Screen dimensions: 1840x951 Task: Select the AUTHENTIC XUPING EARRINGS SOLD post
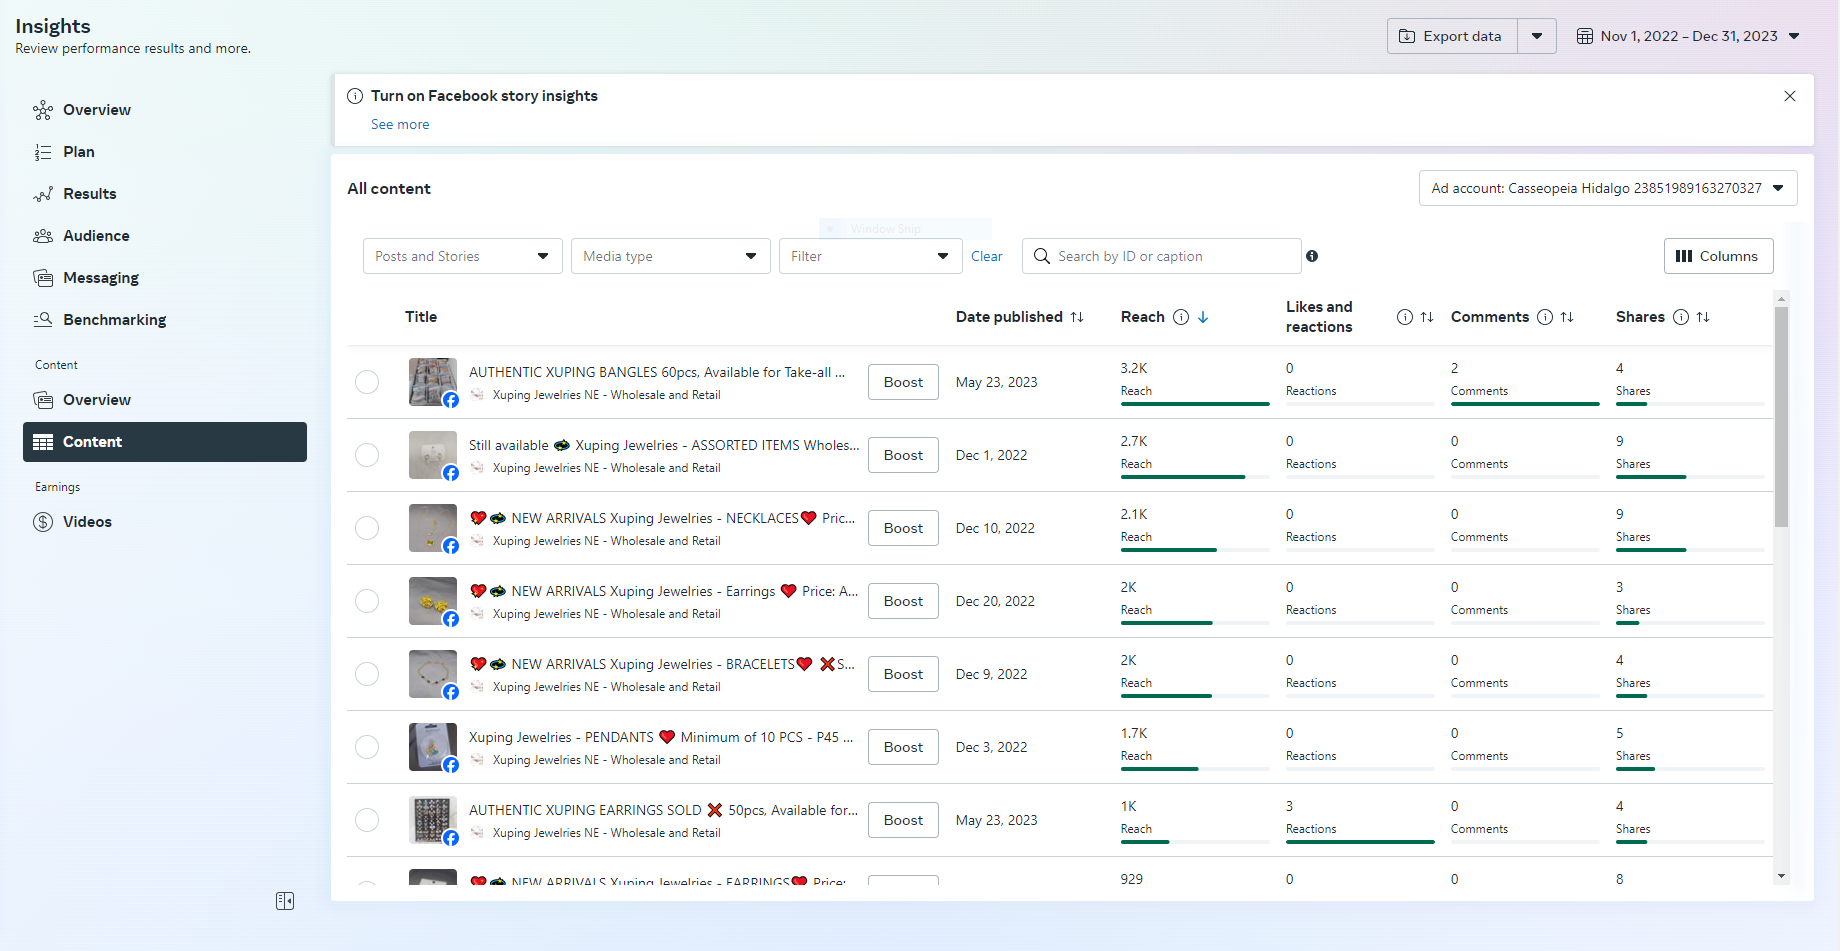tap(367, 820)
